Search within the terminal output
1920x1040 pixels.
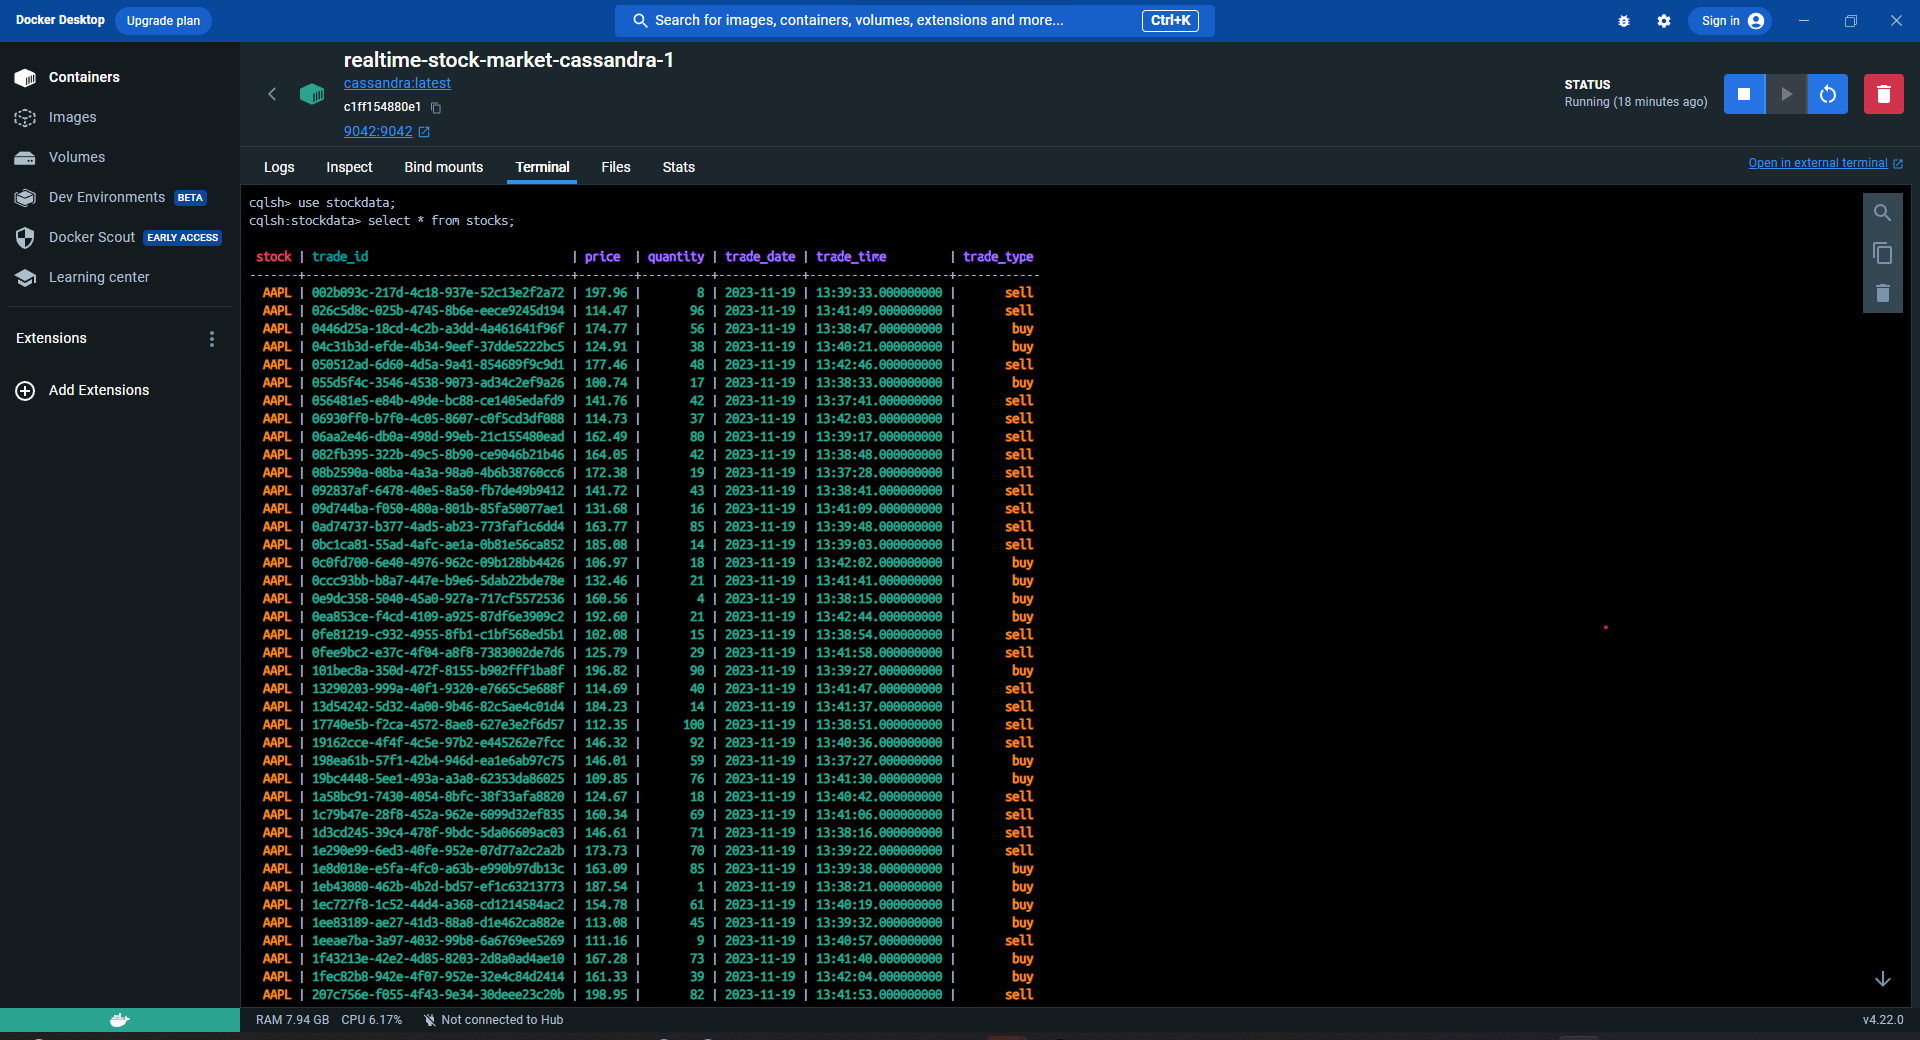click(1882, 213)
